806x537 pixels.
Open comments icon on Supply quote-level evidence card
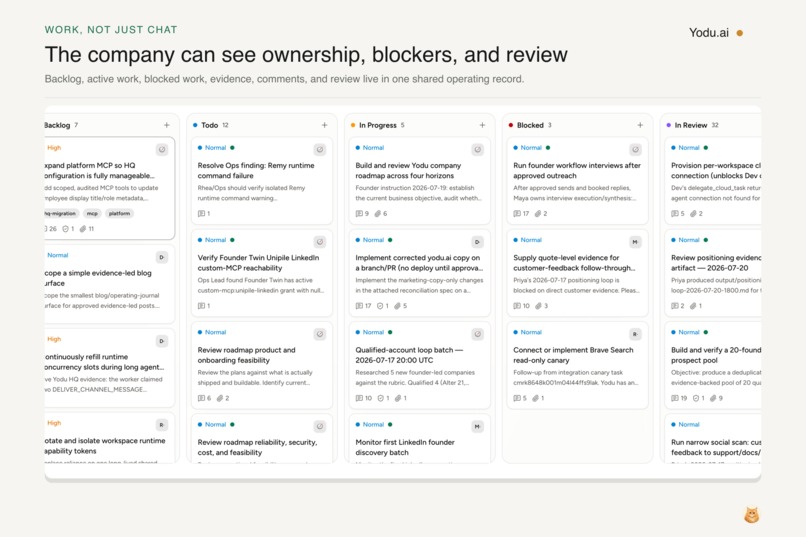(517, 306)
